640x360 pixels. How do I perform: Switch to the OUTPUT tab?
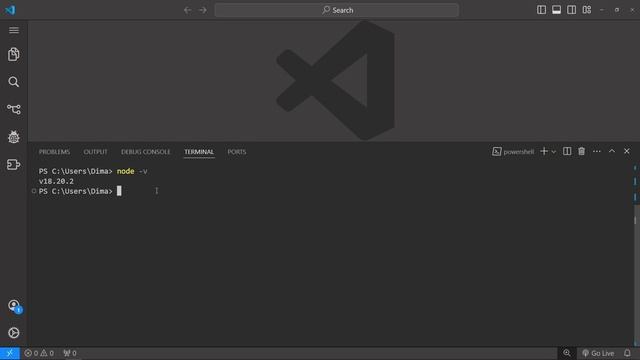click(96, 152)
